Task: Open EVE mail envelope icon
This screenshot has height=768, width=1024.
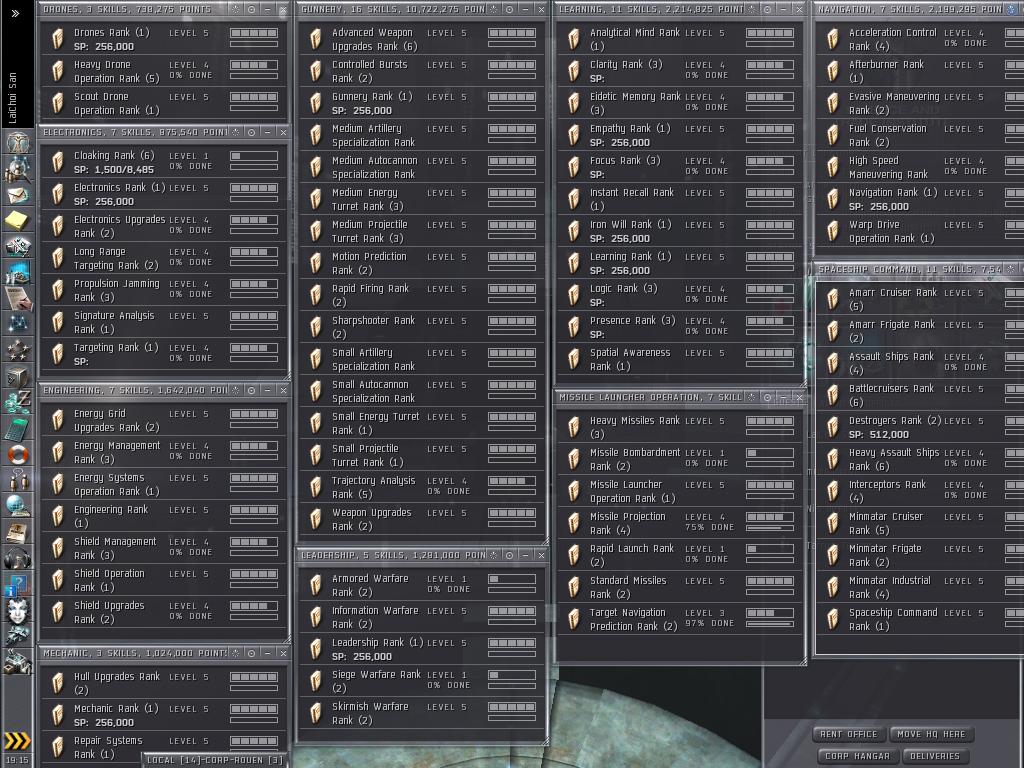Action: pos(18,195)
